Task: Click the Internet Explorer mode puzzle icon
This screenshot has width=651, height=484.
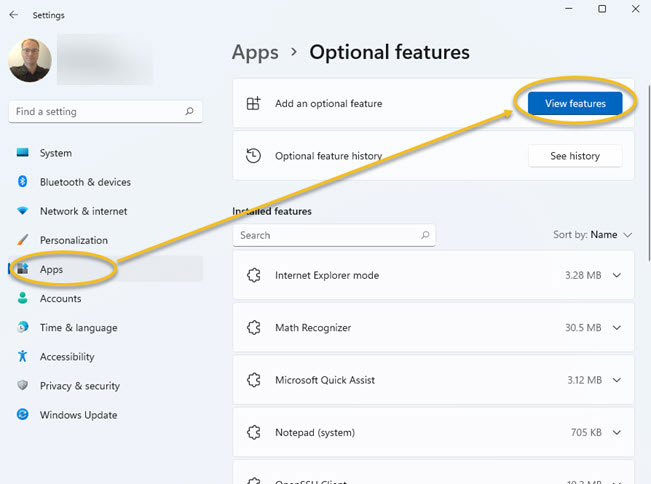Action: coord(253,275)
